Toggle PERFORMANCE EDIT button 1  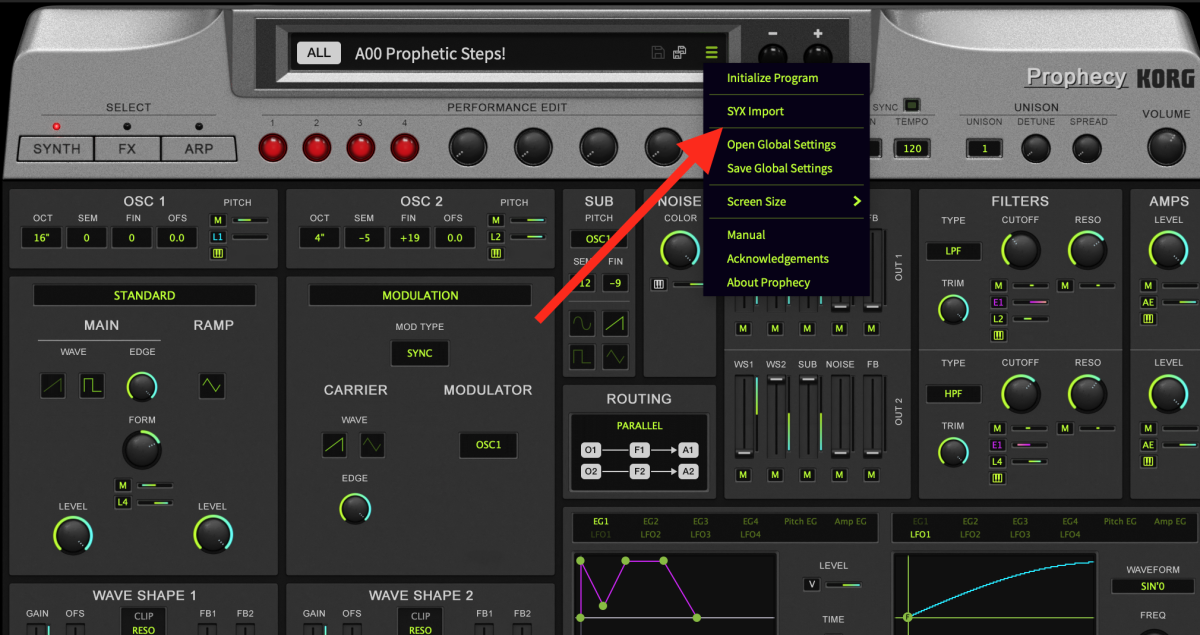click(272, 148)
